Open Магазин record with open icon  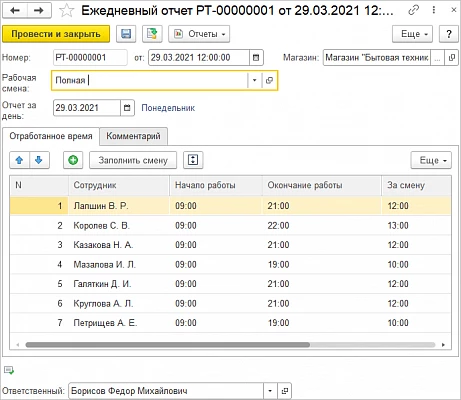(x=452, y=58)
